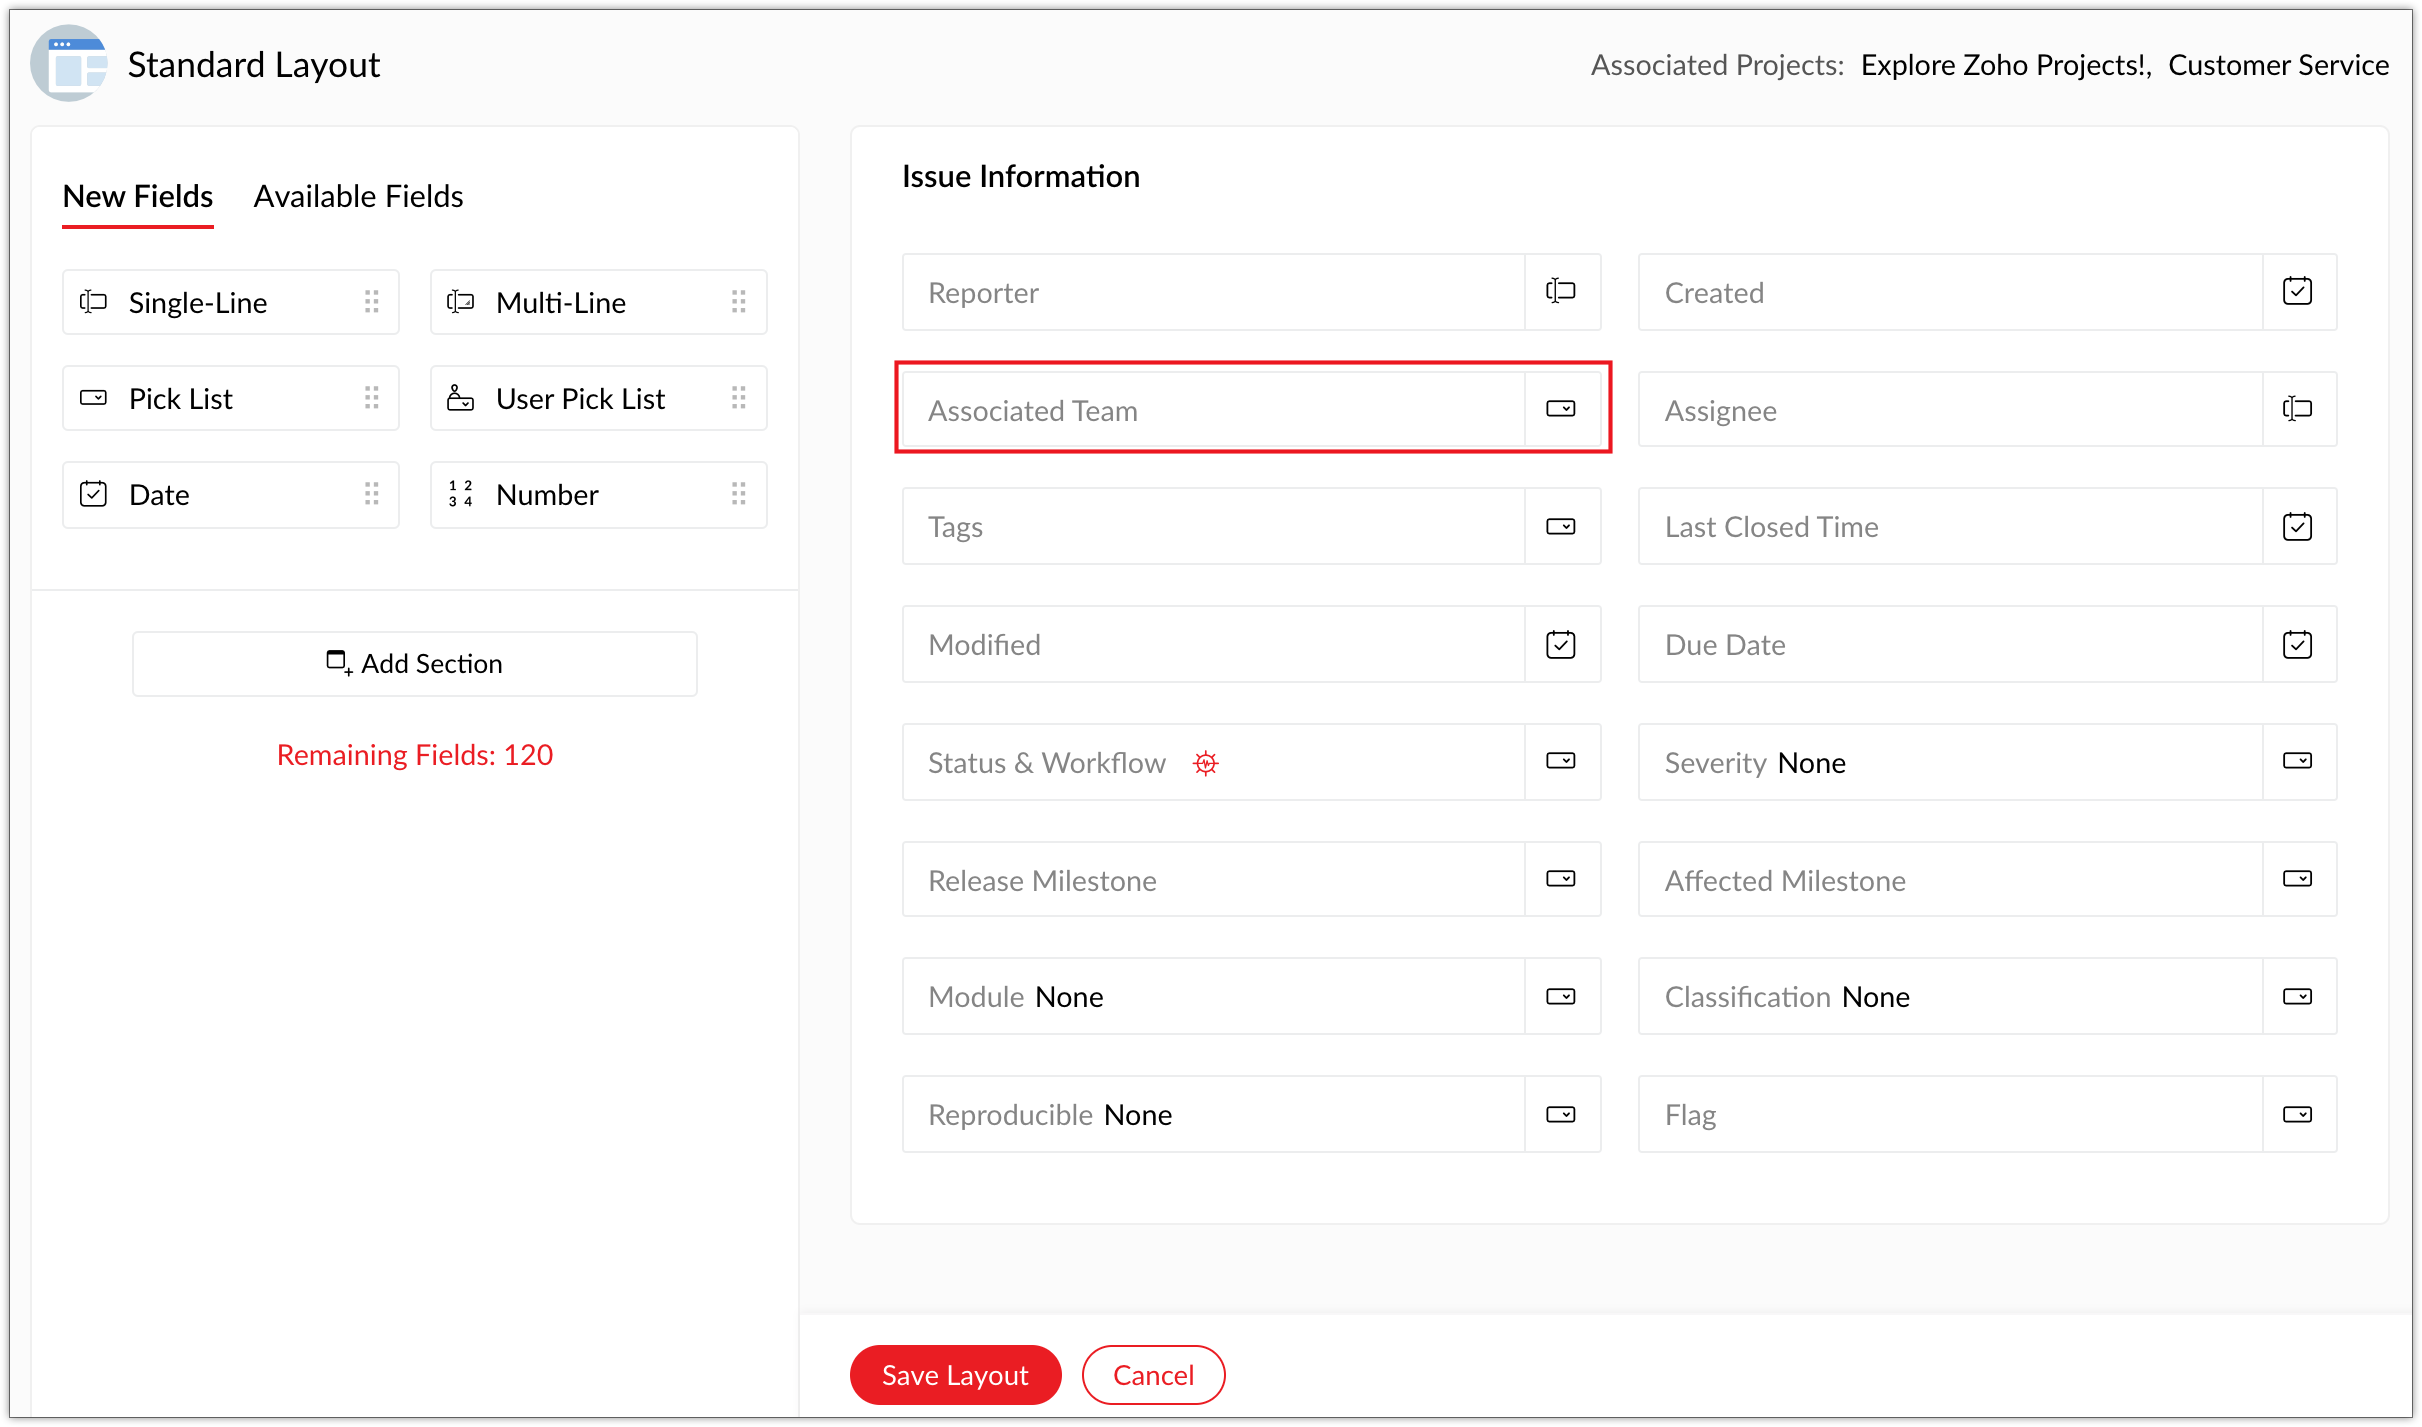Click the Multi-Line field drag handle
This screenshot has width=2422, height=1427.
pos(739,302)
